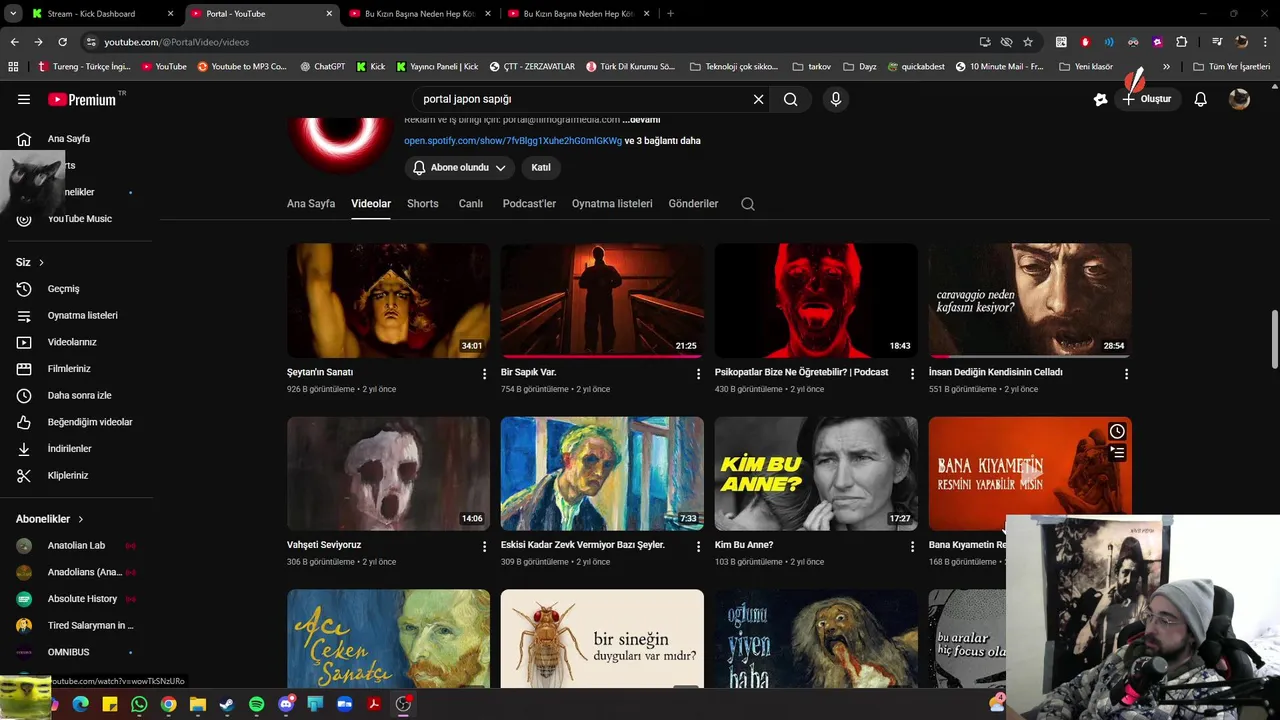Switch to the Canlı tab

coord(471,203)
